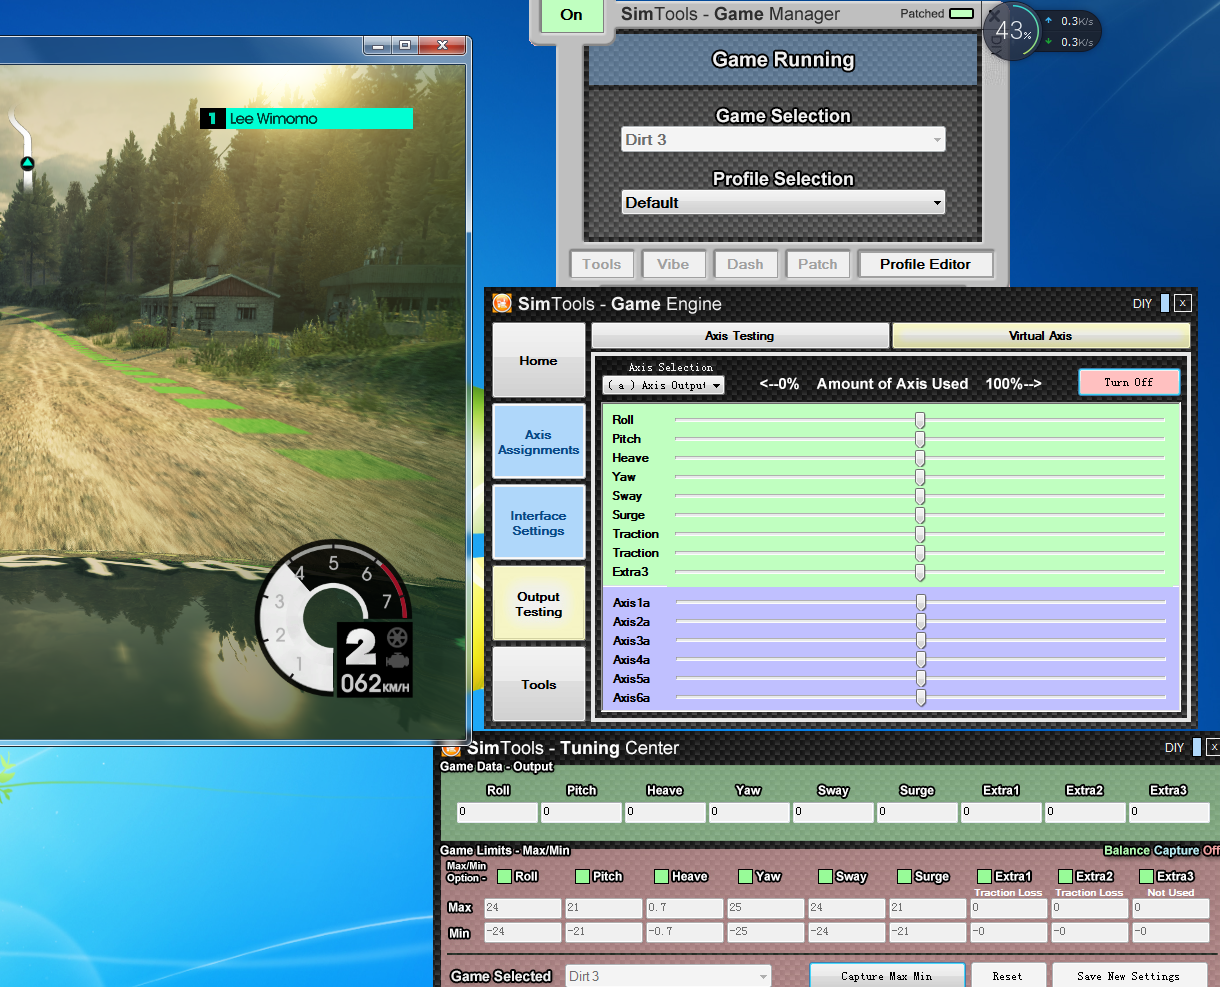Click the Roll Game Data output field
This screenshot has height=987, width=1220.
click(x=497, y=812)
